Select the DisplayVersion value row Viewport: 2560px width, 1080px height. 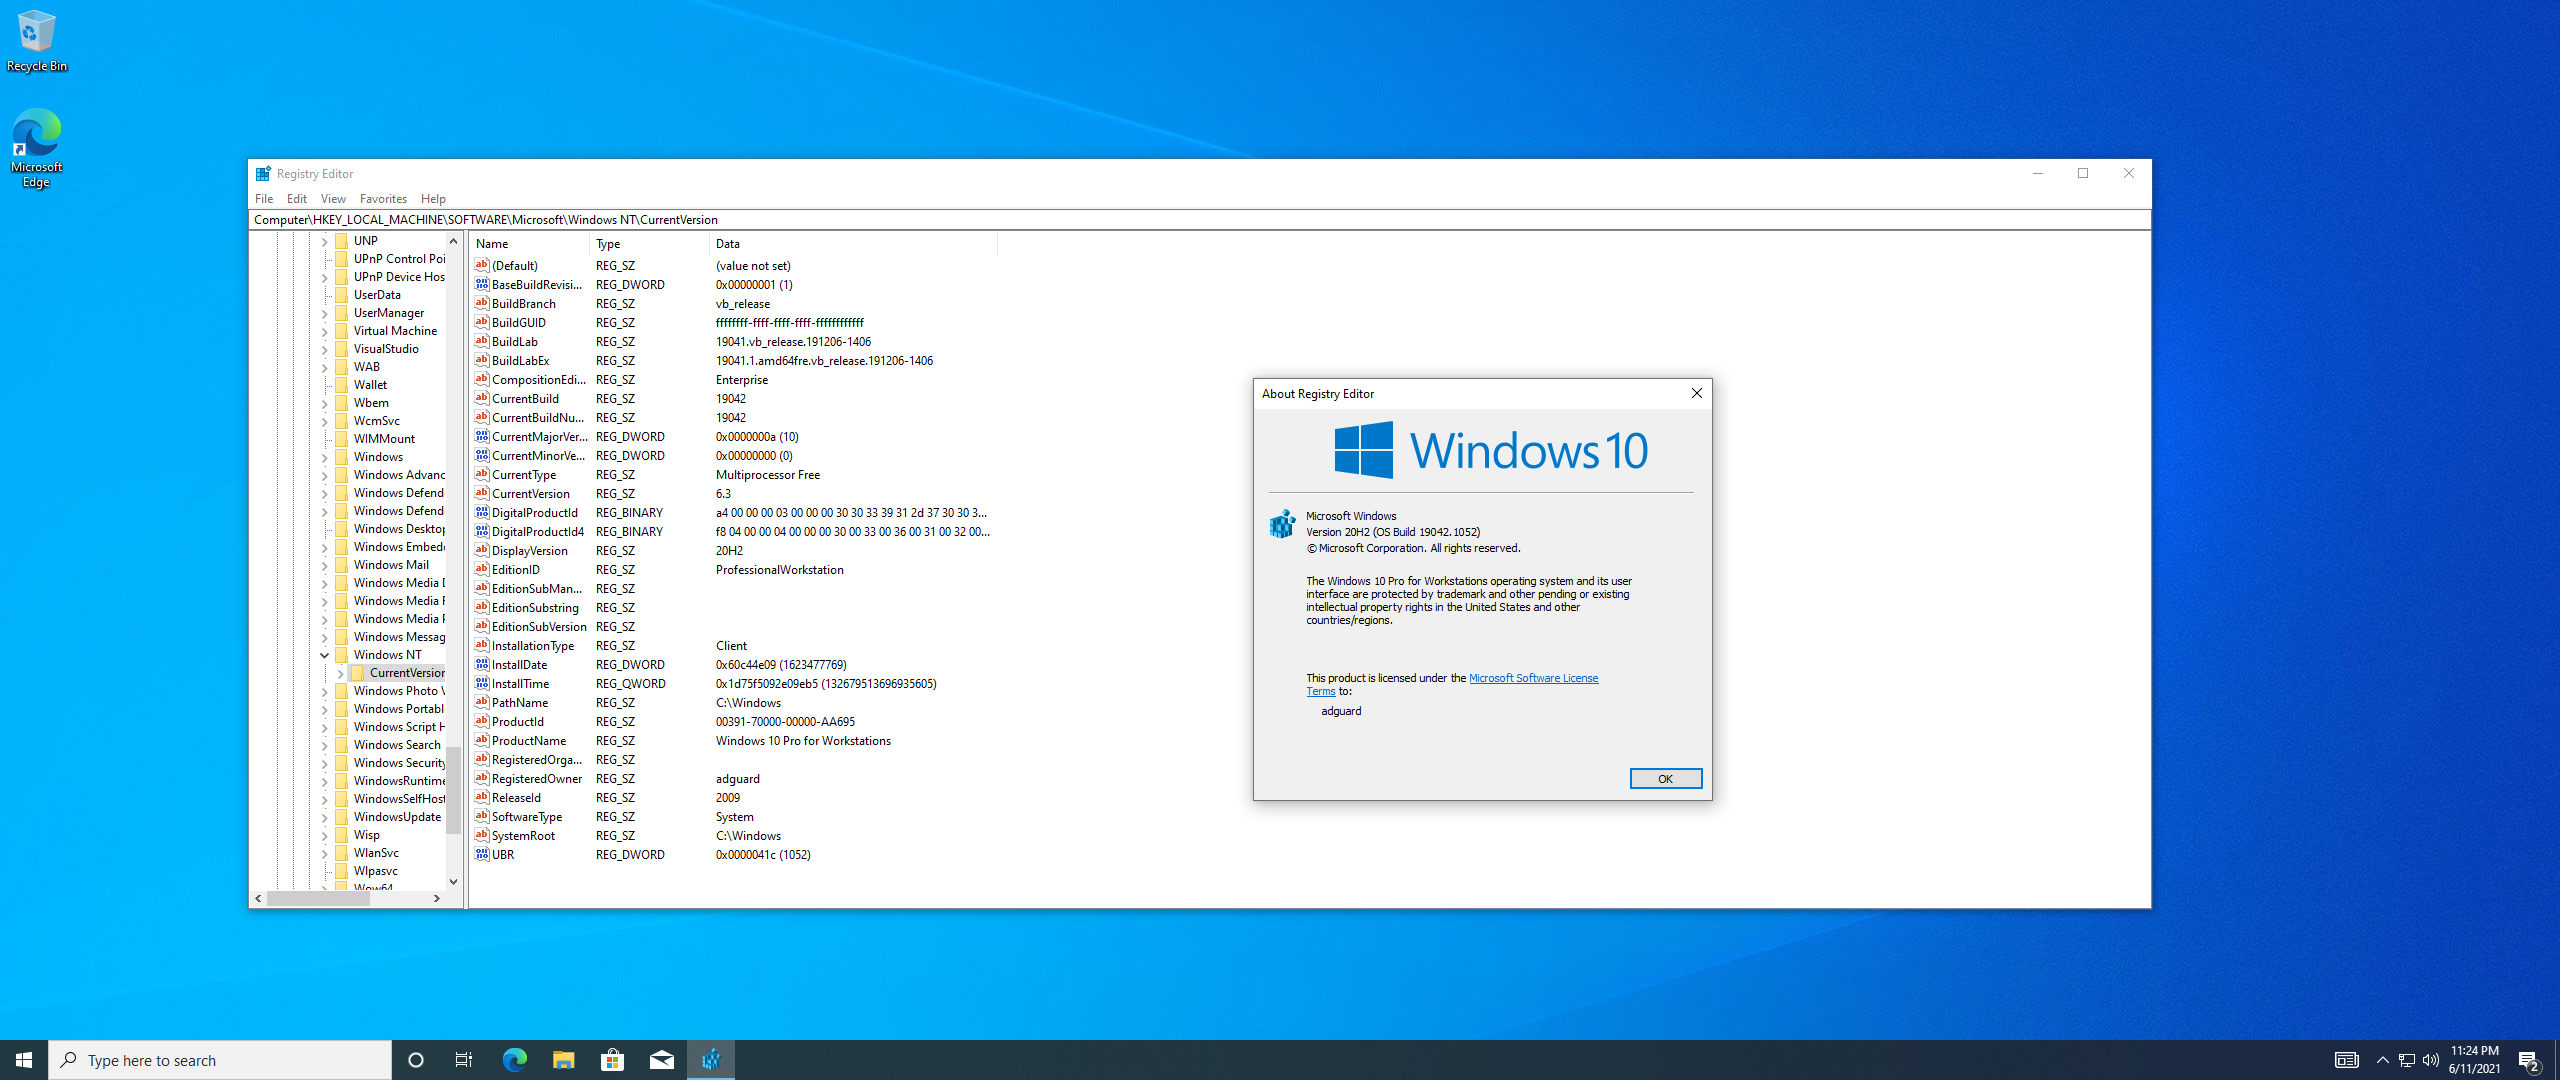point(734,550)
